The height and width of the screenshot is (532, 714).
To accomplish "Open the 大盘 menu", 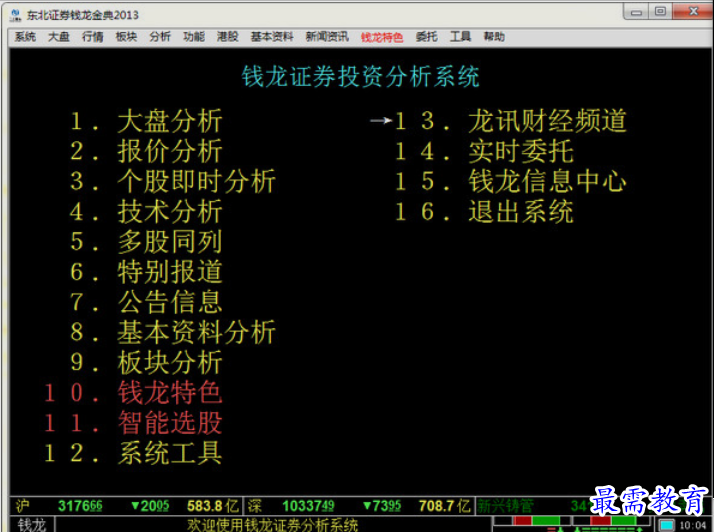I will (x=59, y=37).
